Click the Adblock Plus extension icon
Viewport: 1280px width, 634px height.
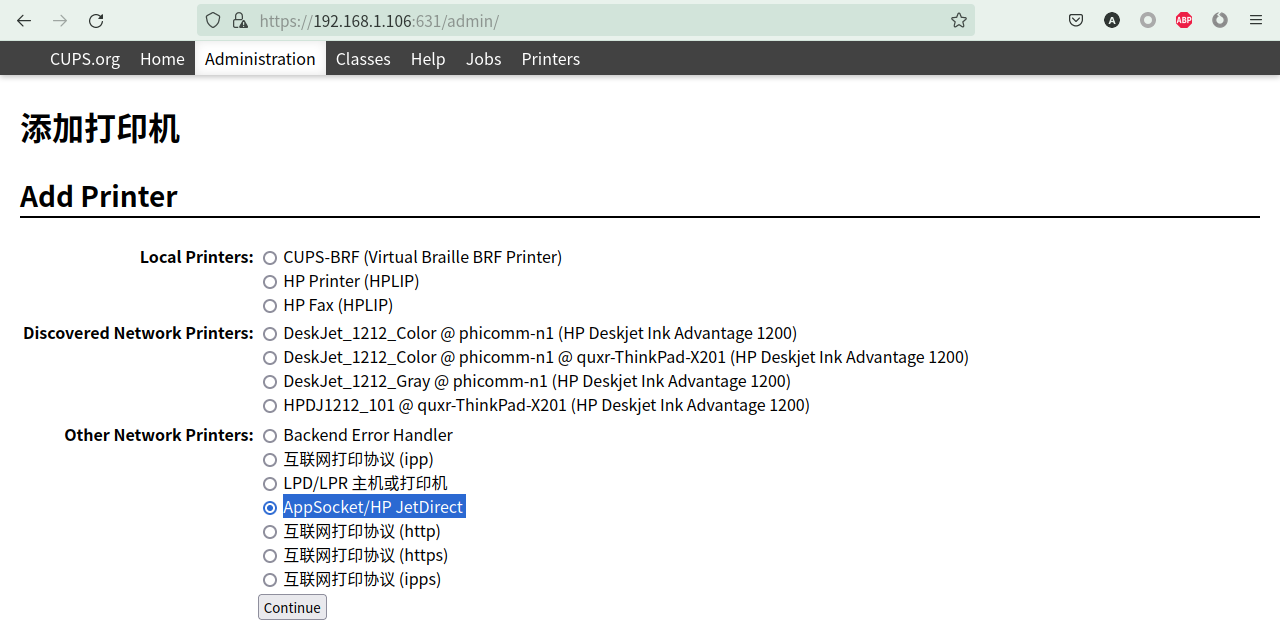[1184, 20]
